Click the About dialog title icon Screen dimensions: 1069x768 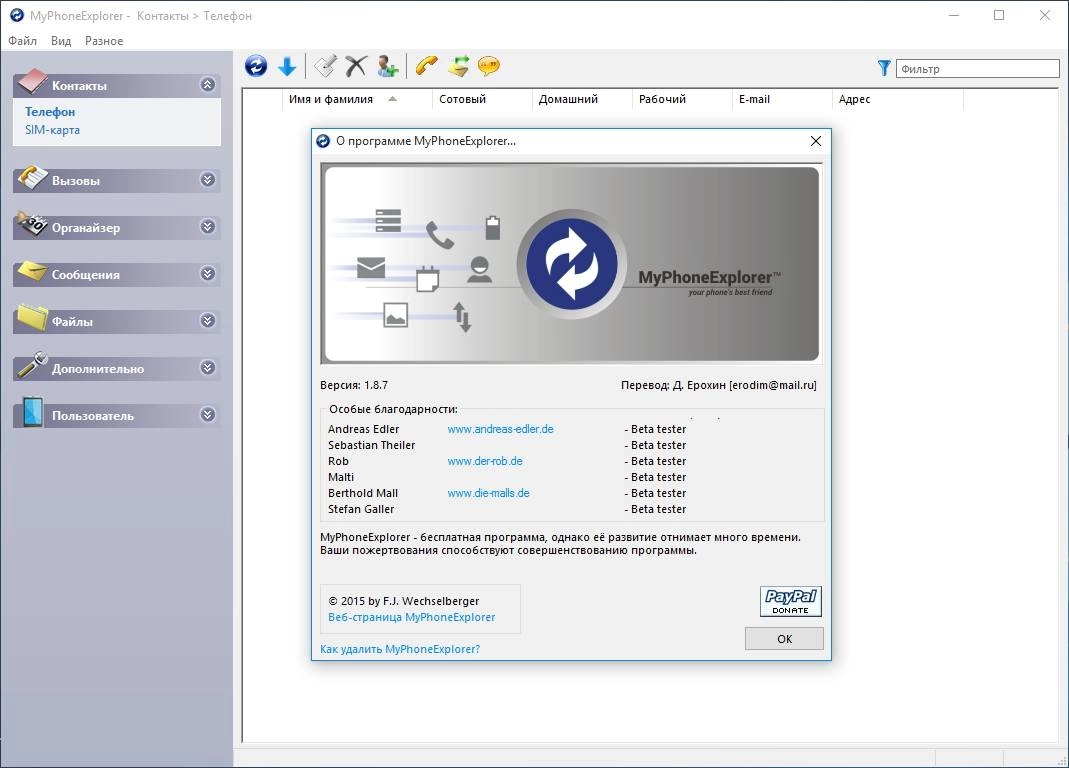(x=323, y=141)
